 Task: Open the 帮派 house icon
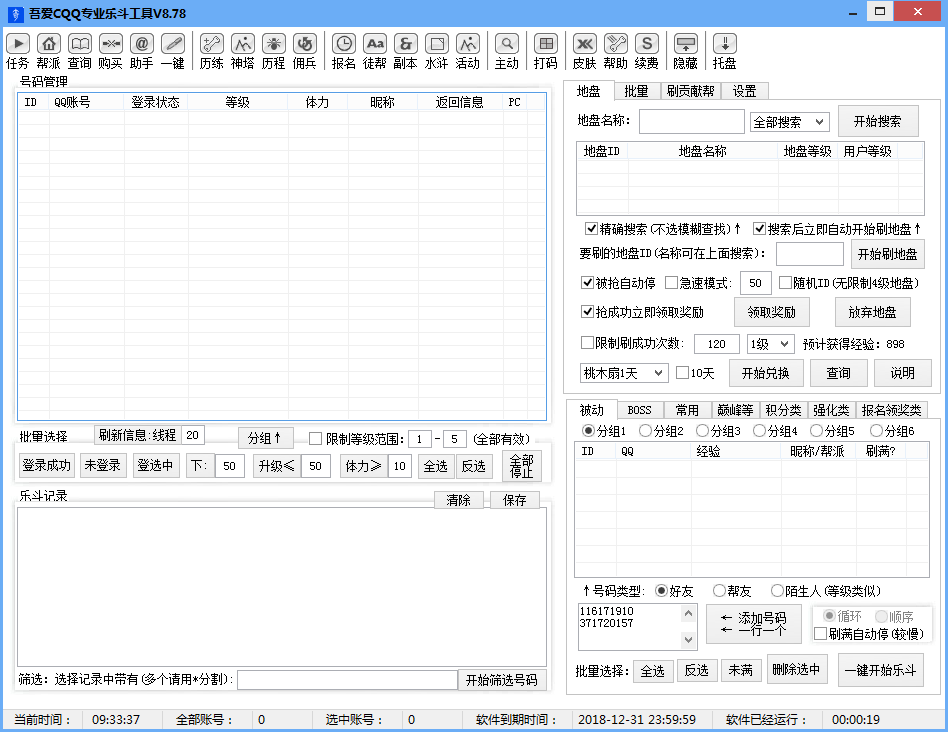[x=48, y=51]
